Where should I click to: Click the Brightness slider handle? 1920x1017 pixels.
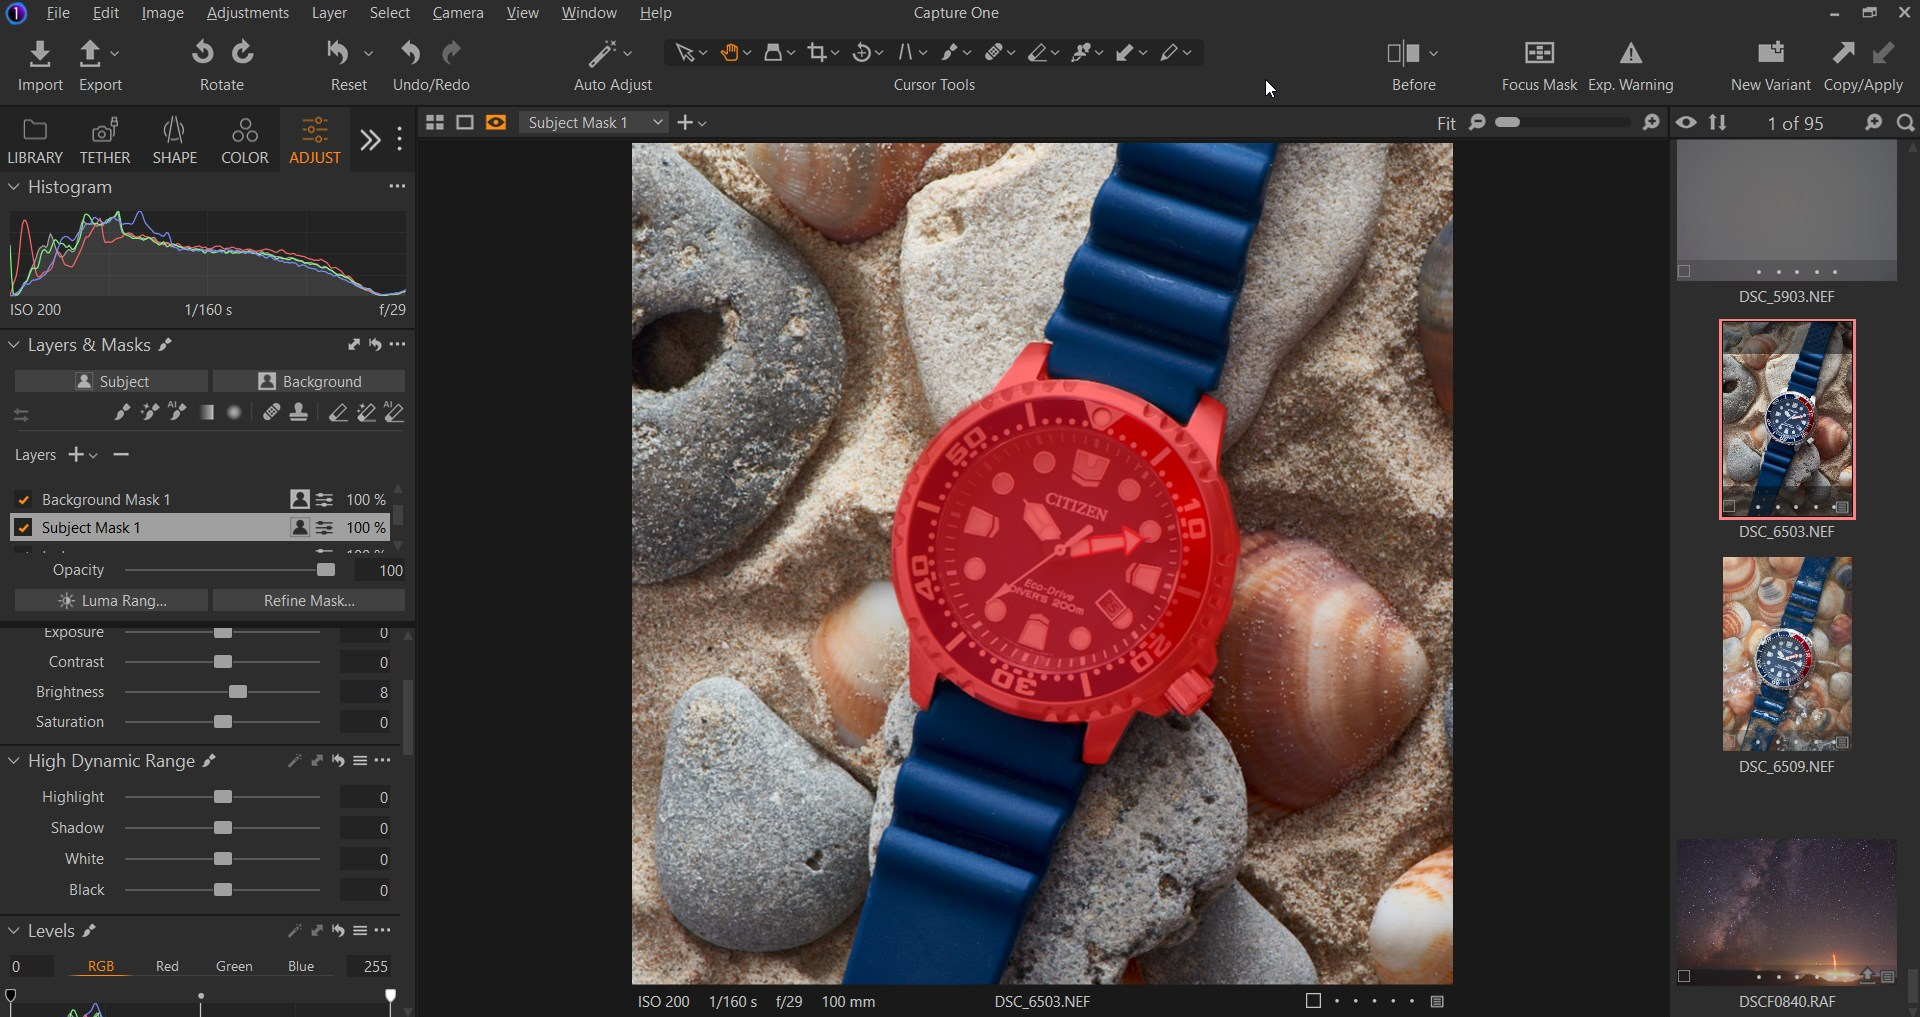[x=238, y=692]
